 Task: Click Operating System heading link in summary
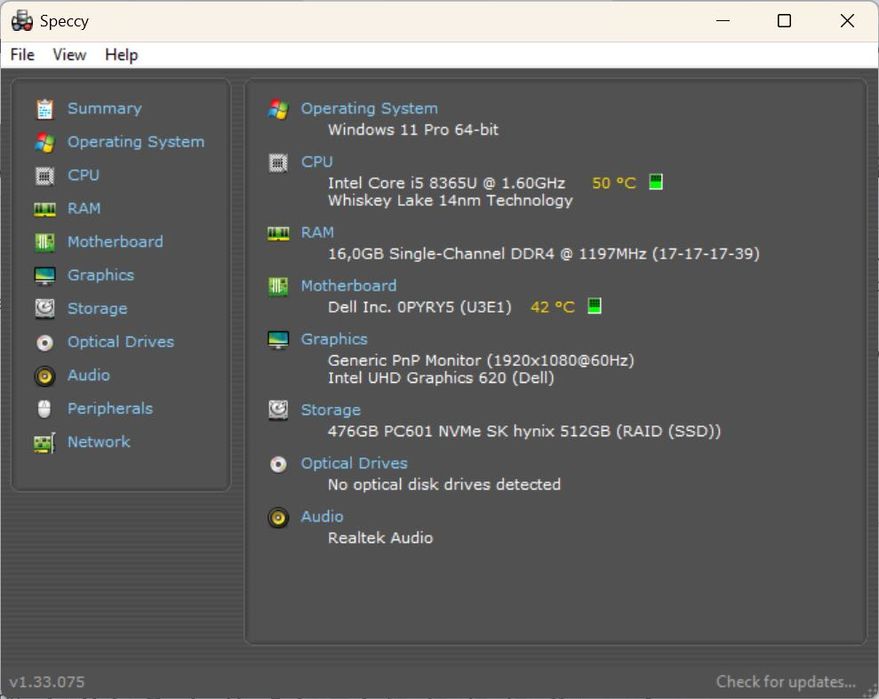369,108
